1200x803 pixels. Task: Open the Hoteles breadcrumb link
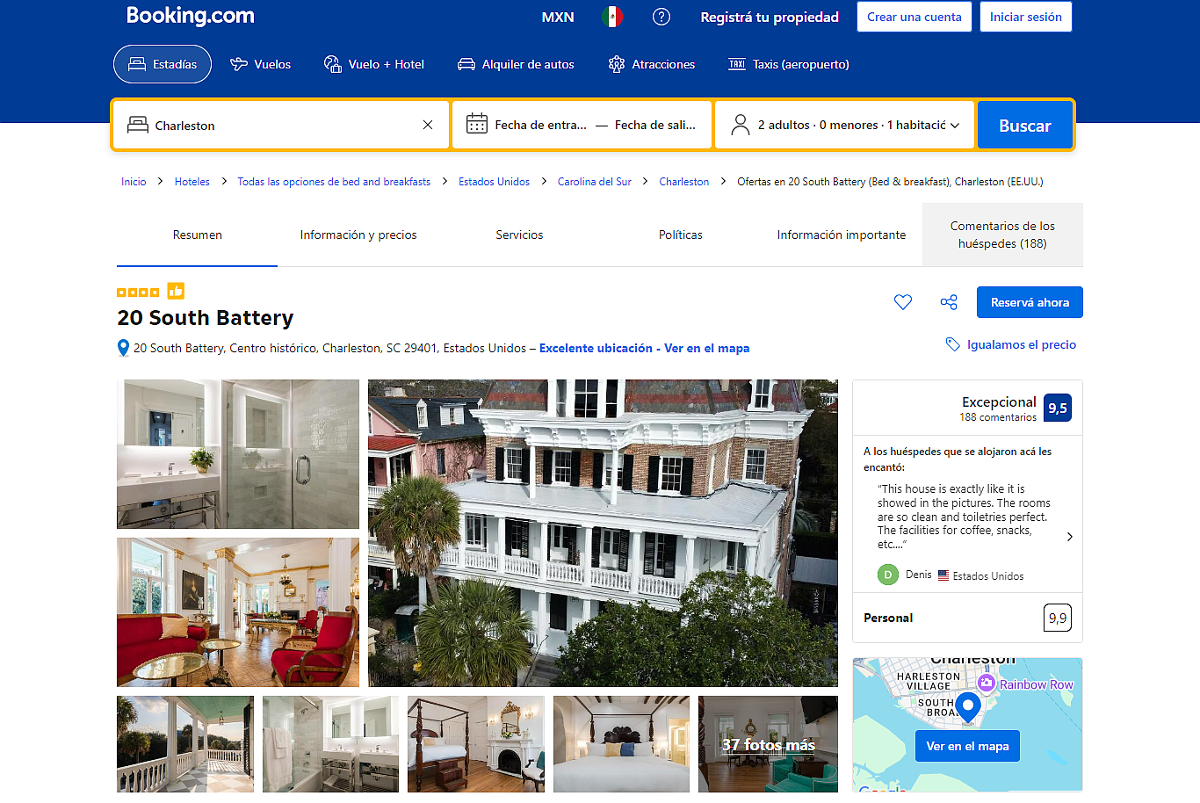tap(192, 182)
